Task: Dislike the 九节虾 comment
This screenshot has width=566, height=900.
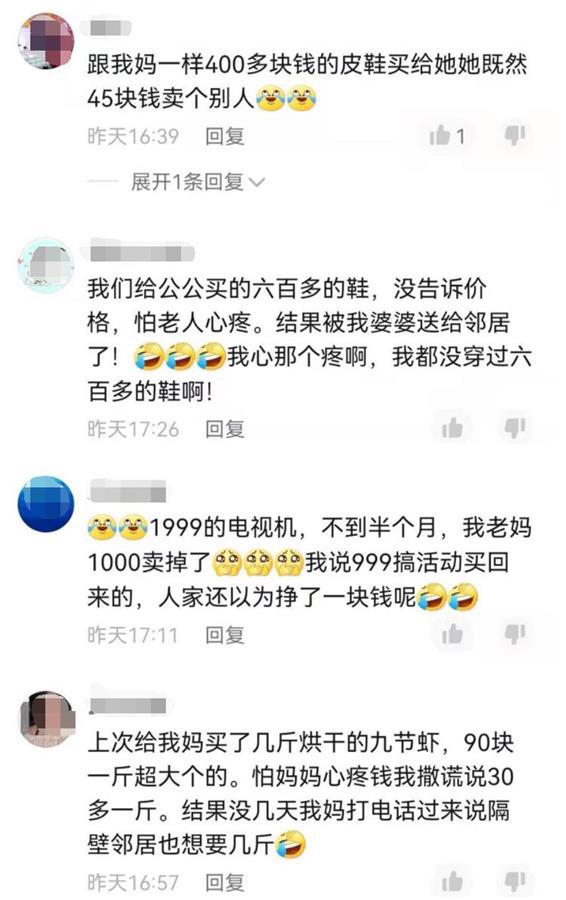Action: point(515,882)
